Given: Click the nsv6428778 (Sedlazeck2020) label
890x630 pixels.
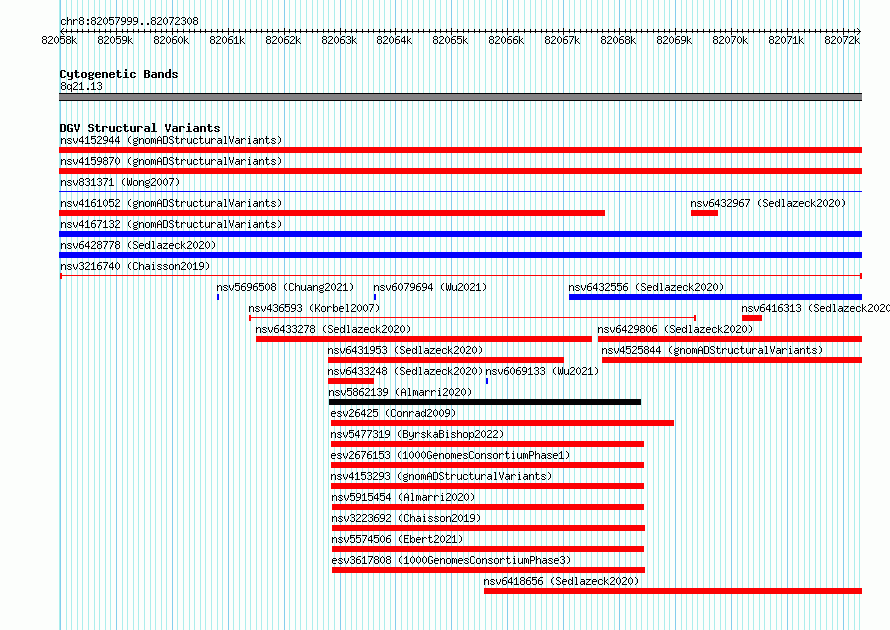Looking at the screenshot, I should point(138,245).
